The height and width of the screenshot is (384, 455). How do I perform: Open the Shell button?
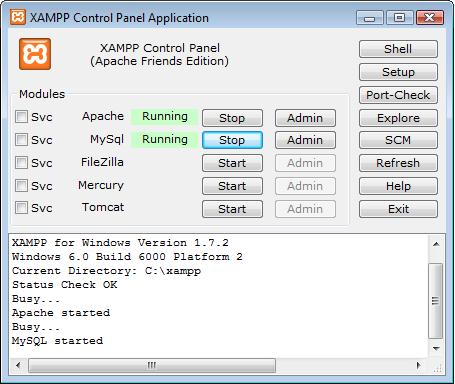click(398, 49)
